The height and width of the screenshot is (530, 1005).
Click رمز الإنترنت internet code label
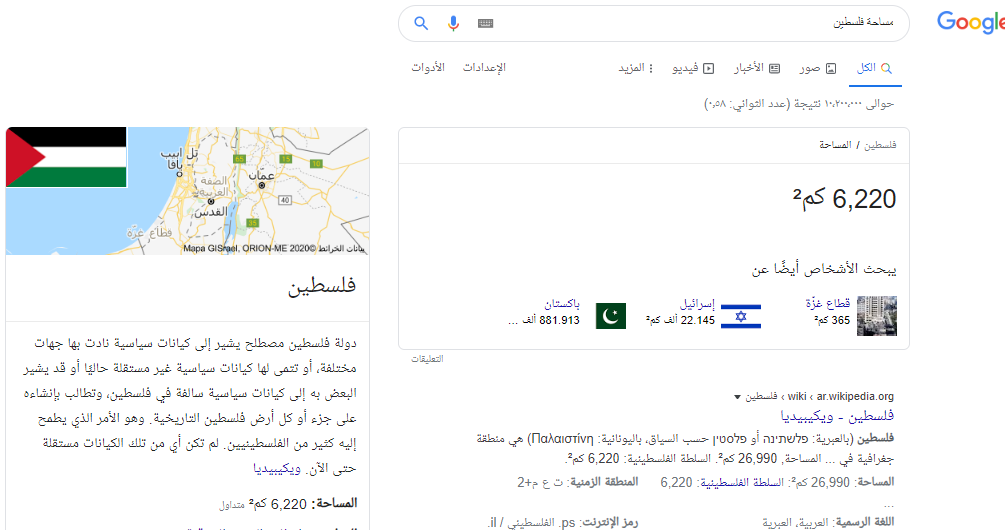click(x=608, y=522)
